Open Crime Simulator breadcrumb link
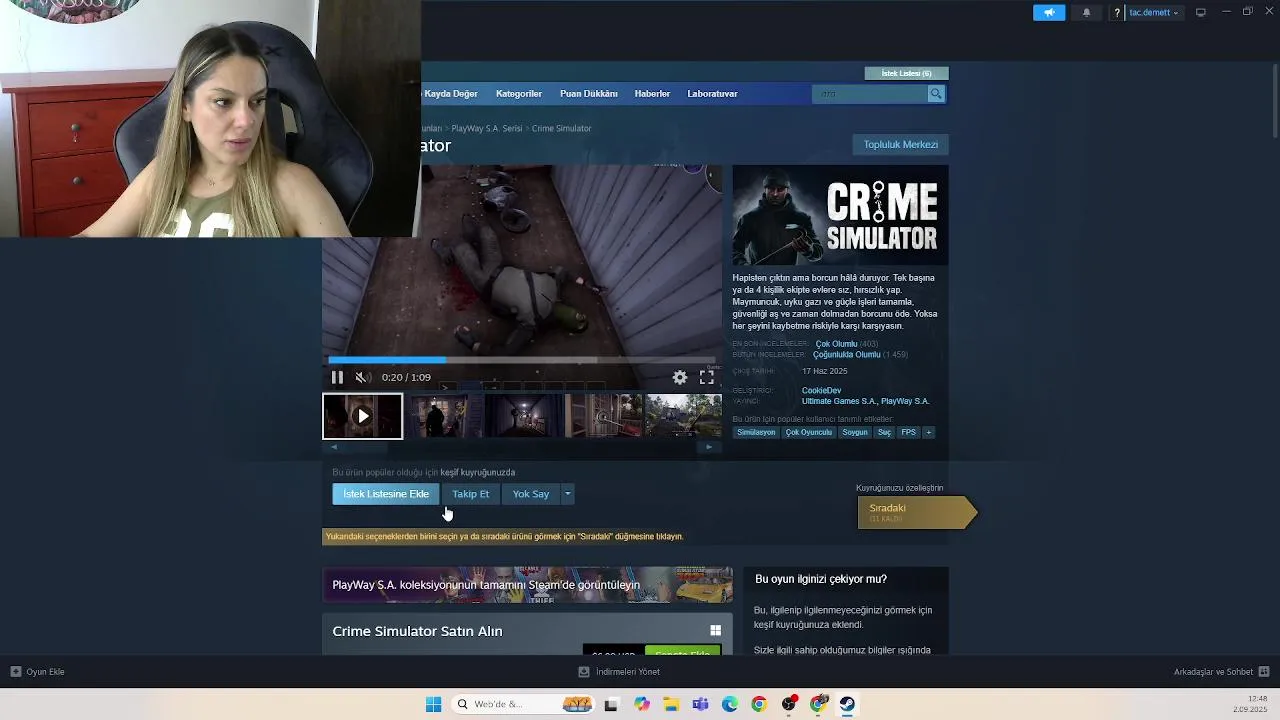This screenshot has height=720, width=1280. (561, 129)
